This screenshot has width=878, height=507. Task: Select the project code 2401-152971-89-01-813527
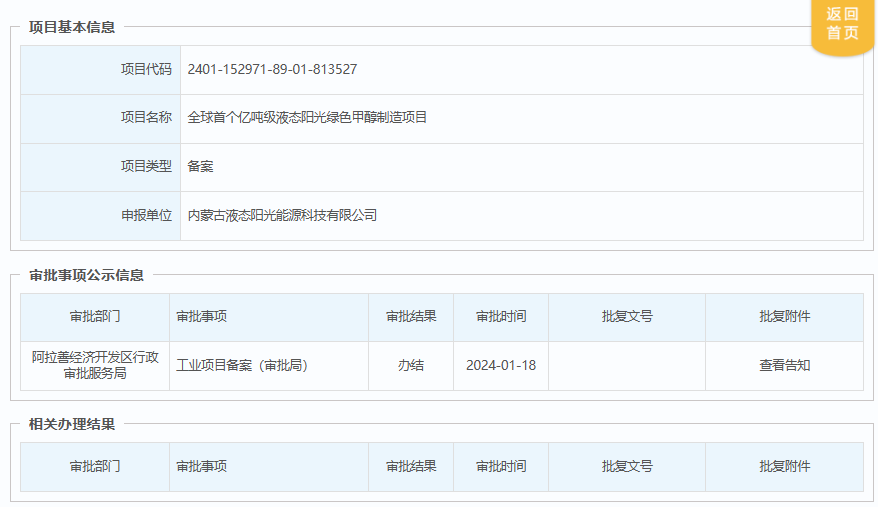tap(272, 69)
